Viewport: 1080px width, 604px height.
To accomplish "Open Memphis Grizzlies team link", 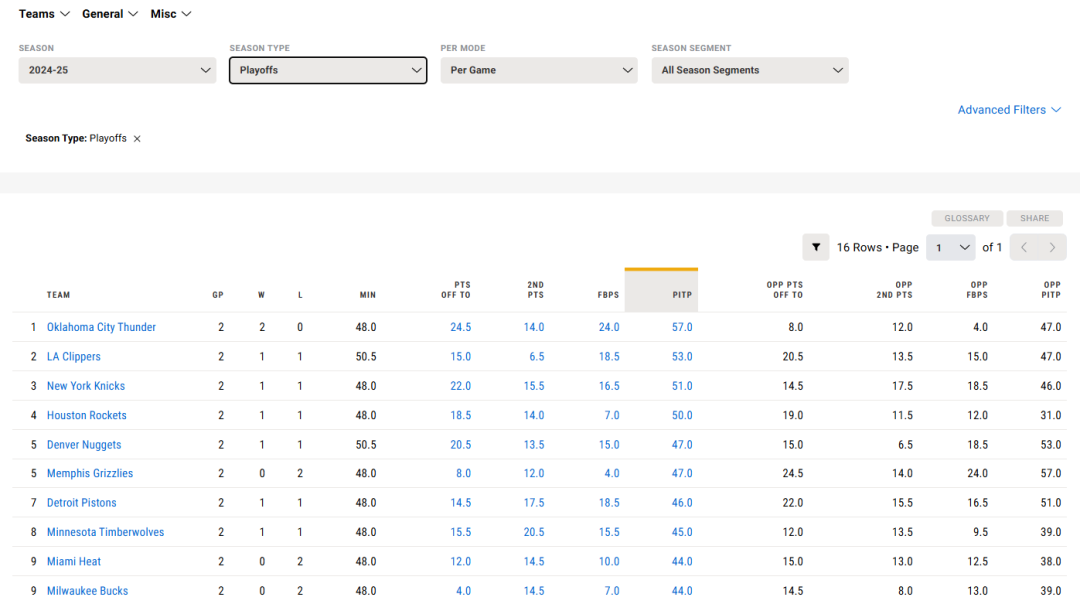I will pyautogui.click(x=90, y=473).
